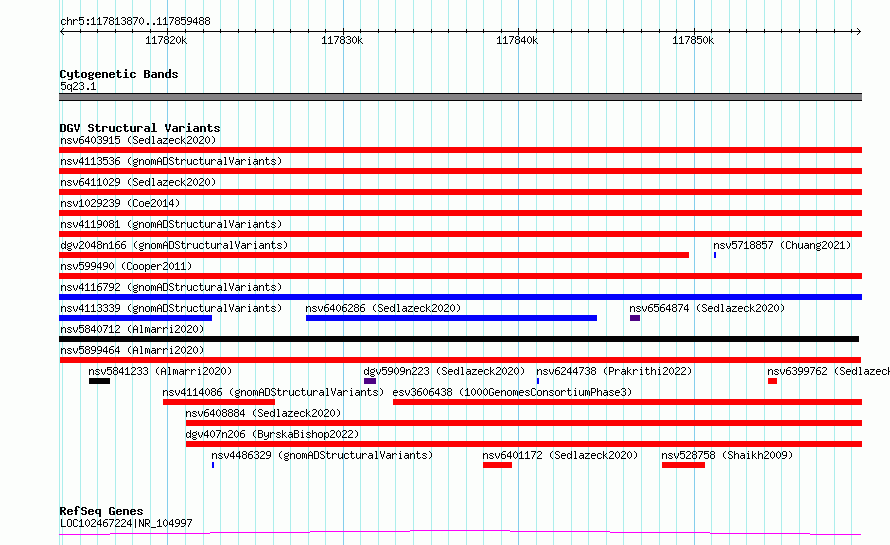Open the LOC102467224|NR_104997 gene label
The image size is (890, 545).
(x=126, y=523)
